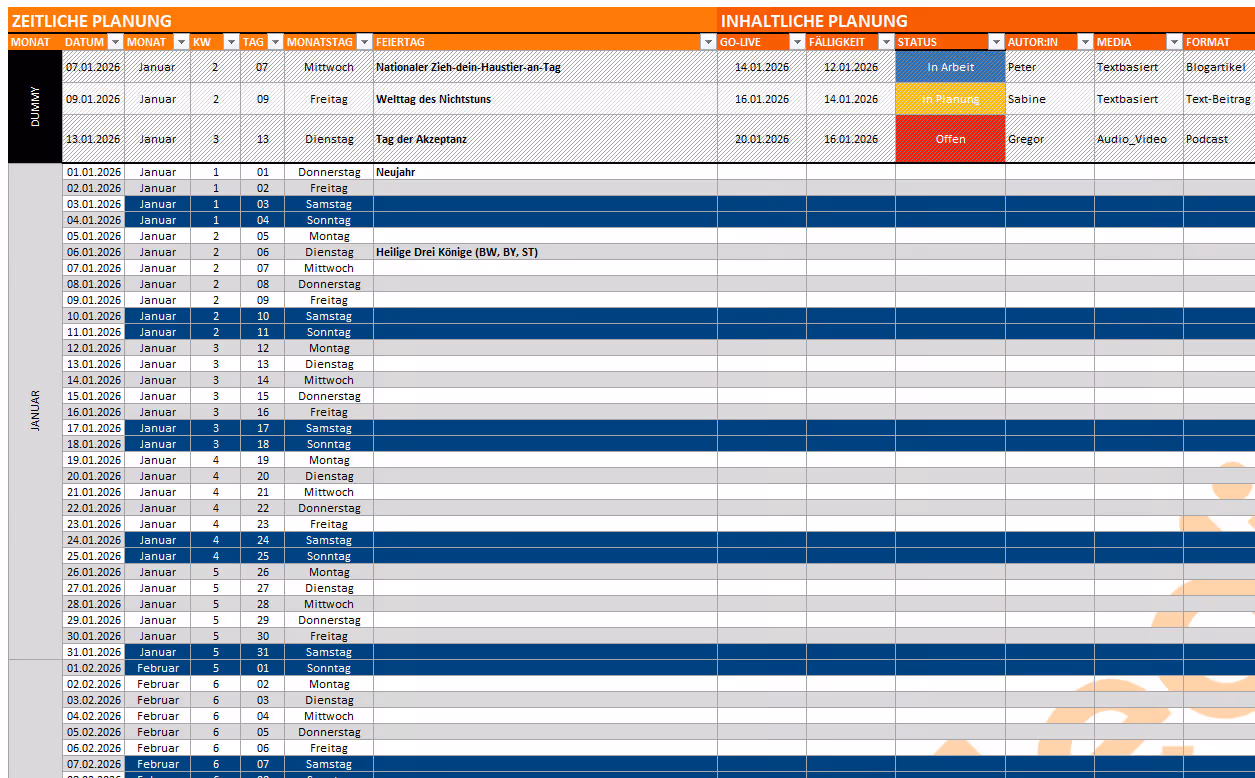This screenshot has width=1255, height=778.
Task: Select the In Arbeit status cell
Action: 950,67
